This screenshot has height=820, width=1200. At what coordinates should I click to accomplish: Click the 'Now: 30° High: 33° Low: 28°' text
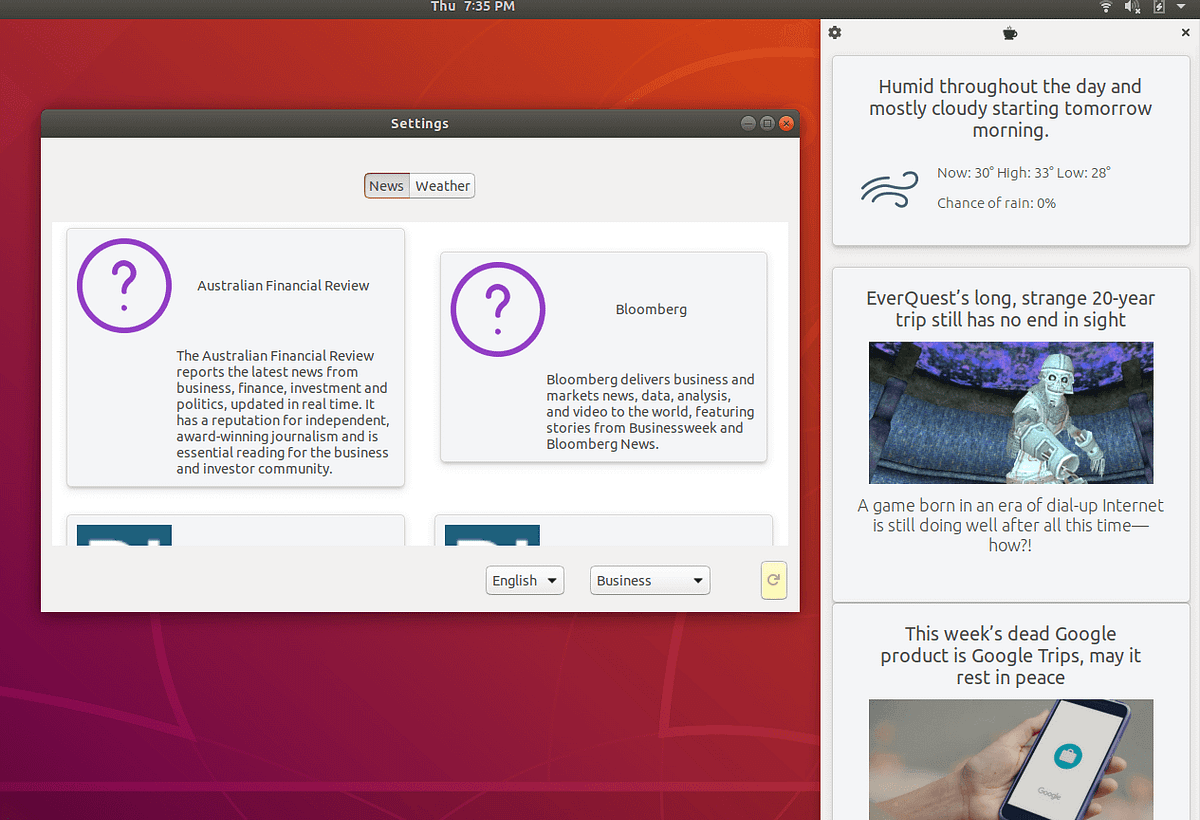pyautogui.click(x=1024, y=173)
